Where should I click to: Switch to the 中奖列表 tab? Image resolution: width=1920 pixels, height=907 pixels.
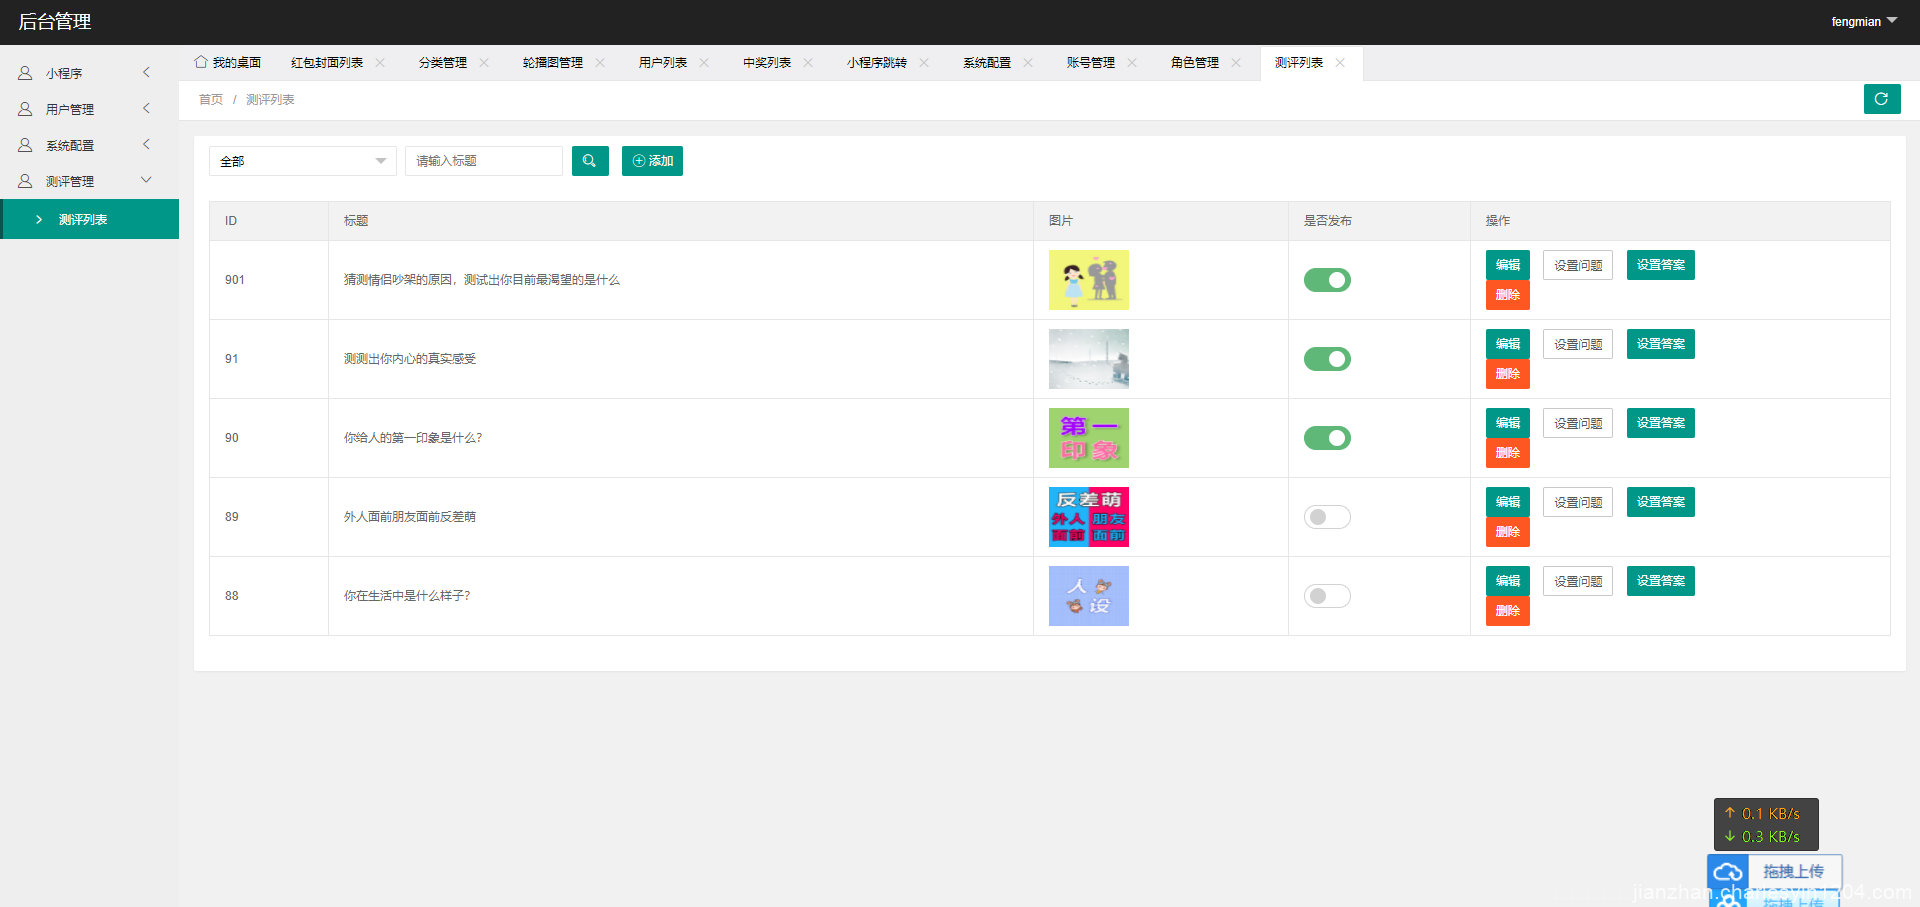[767, 62]
